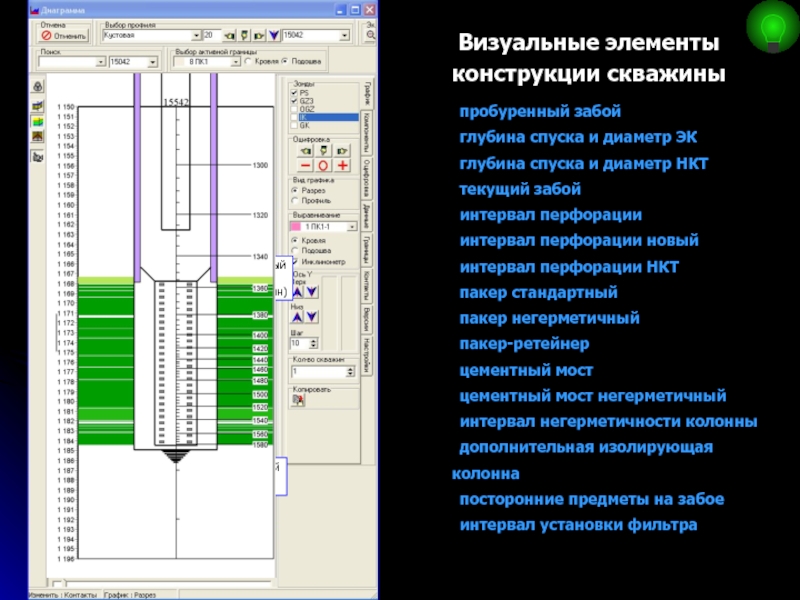Expand the Выбор активной границы dropdown
The width and height of the screenshot is (800, 600).
pos(235,62)
